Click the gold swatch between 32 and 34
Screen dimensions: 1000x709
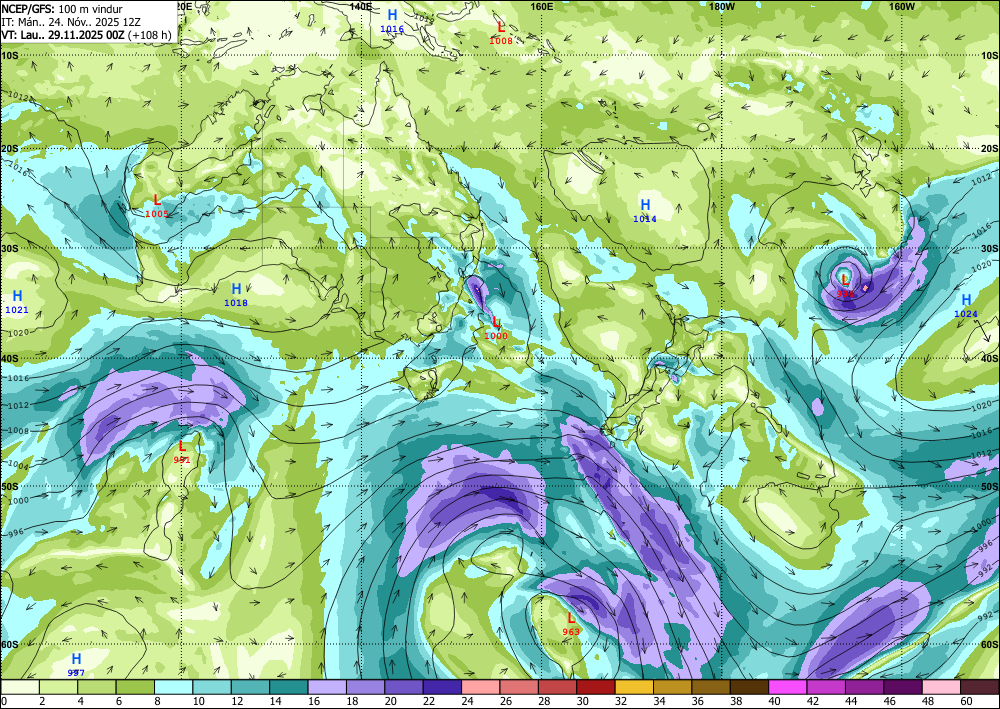[634, 687]
